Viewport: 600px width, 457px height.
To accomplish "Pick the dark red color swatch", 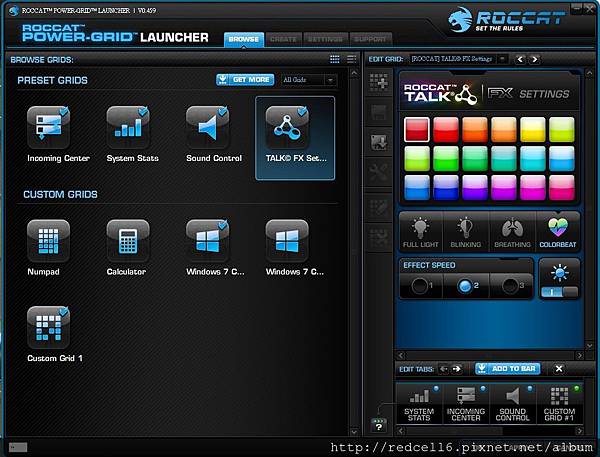I will click(x=417, y=130).
